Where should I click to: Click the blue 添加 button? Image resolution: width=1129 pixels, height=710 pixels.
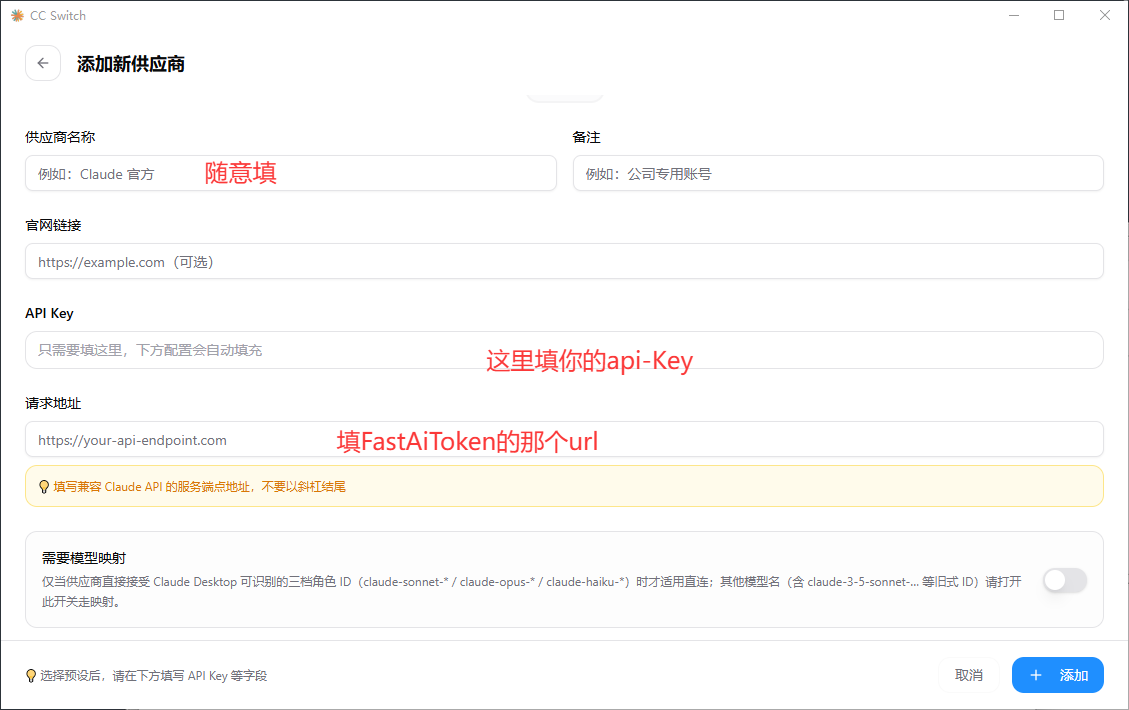click(x=1058, y=675)
